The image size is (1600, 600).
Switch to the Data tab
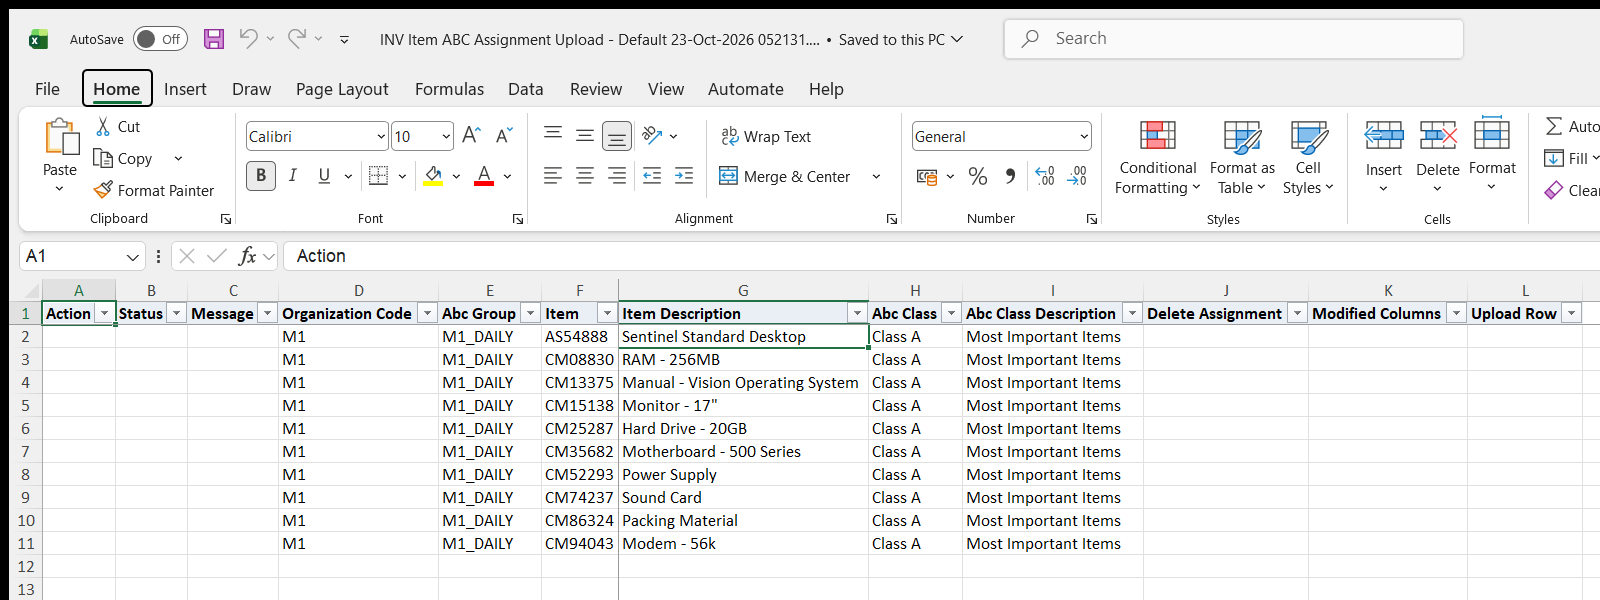[525, 89]
